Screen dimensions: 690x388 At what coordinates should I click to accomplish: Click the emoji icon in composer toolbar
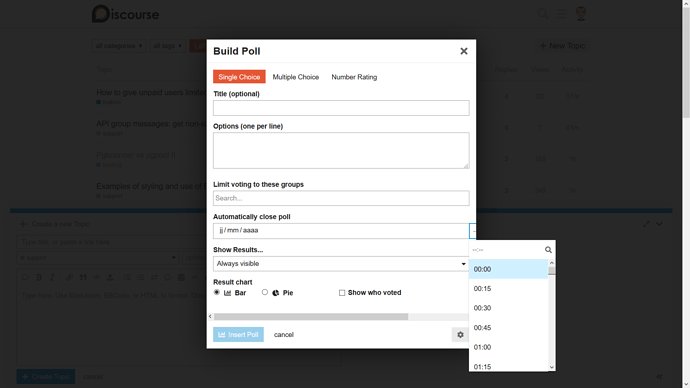click(168, 277)
